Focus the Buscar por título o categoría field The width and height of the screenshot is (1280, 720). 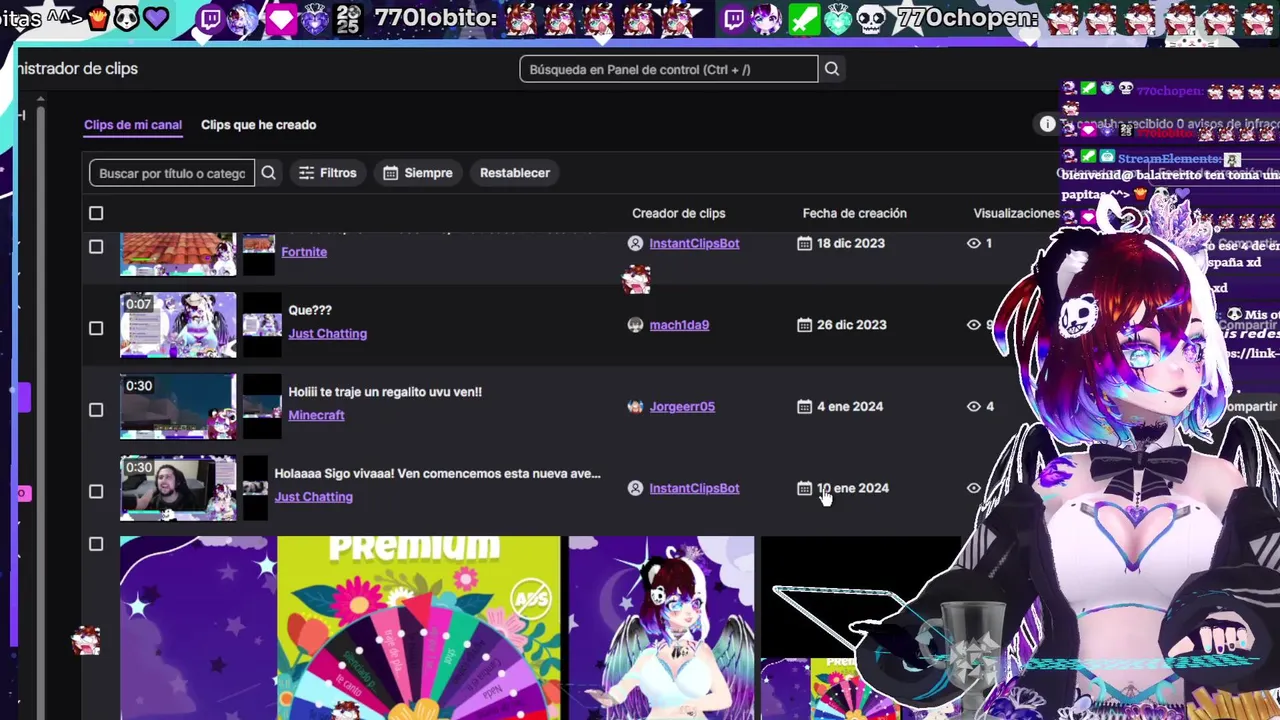coord(172,173)
